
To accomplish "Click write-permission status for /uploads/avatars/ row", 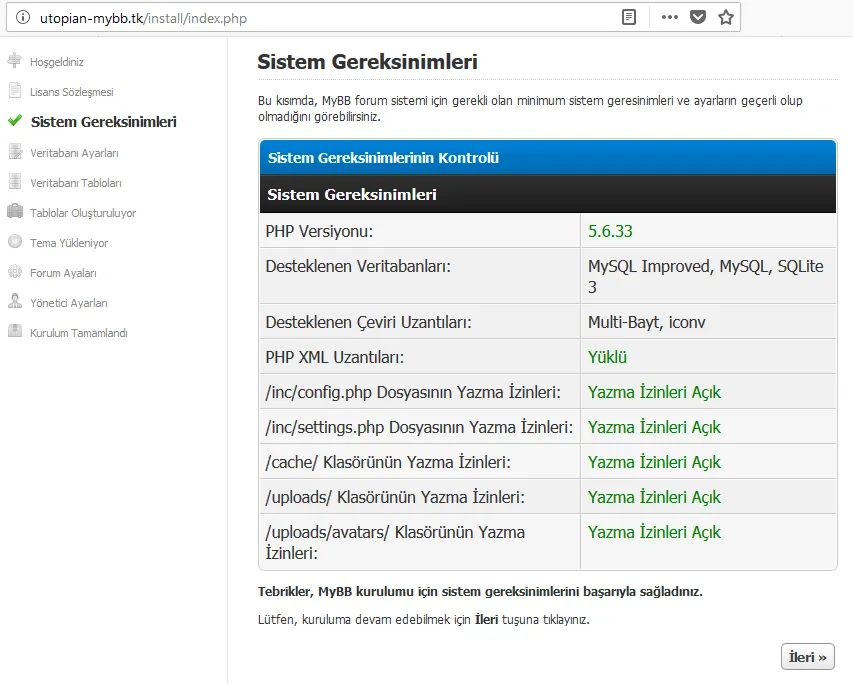I will click(x=654, y=532).
